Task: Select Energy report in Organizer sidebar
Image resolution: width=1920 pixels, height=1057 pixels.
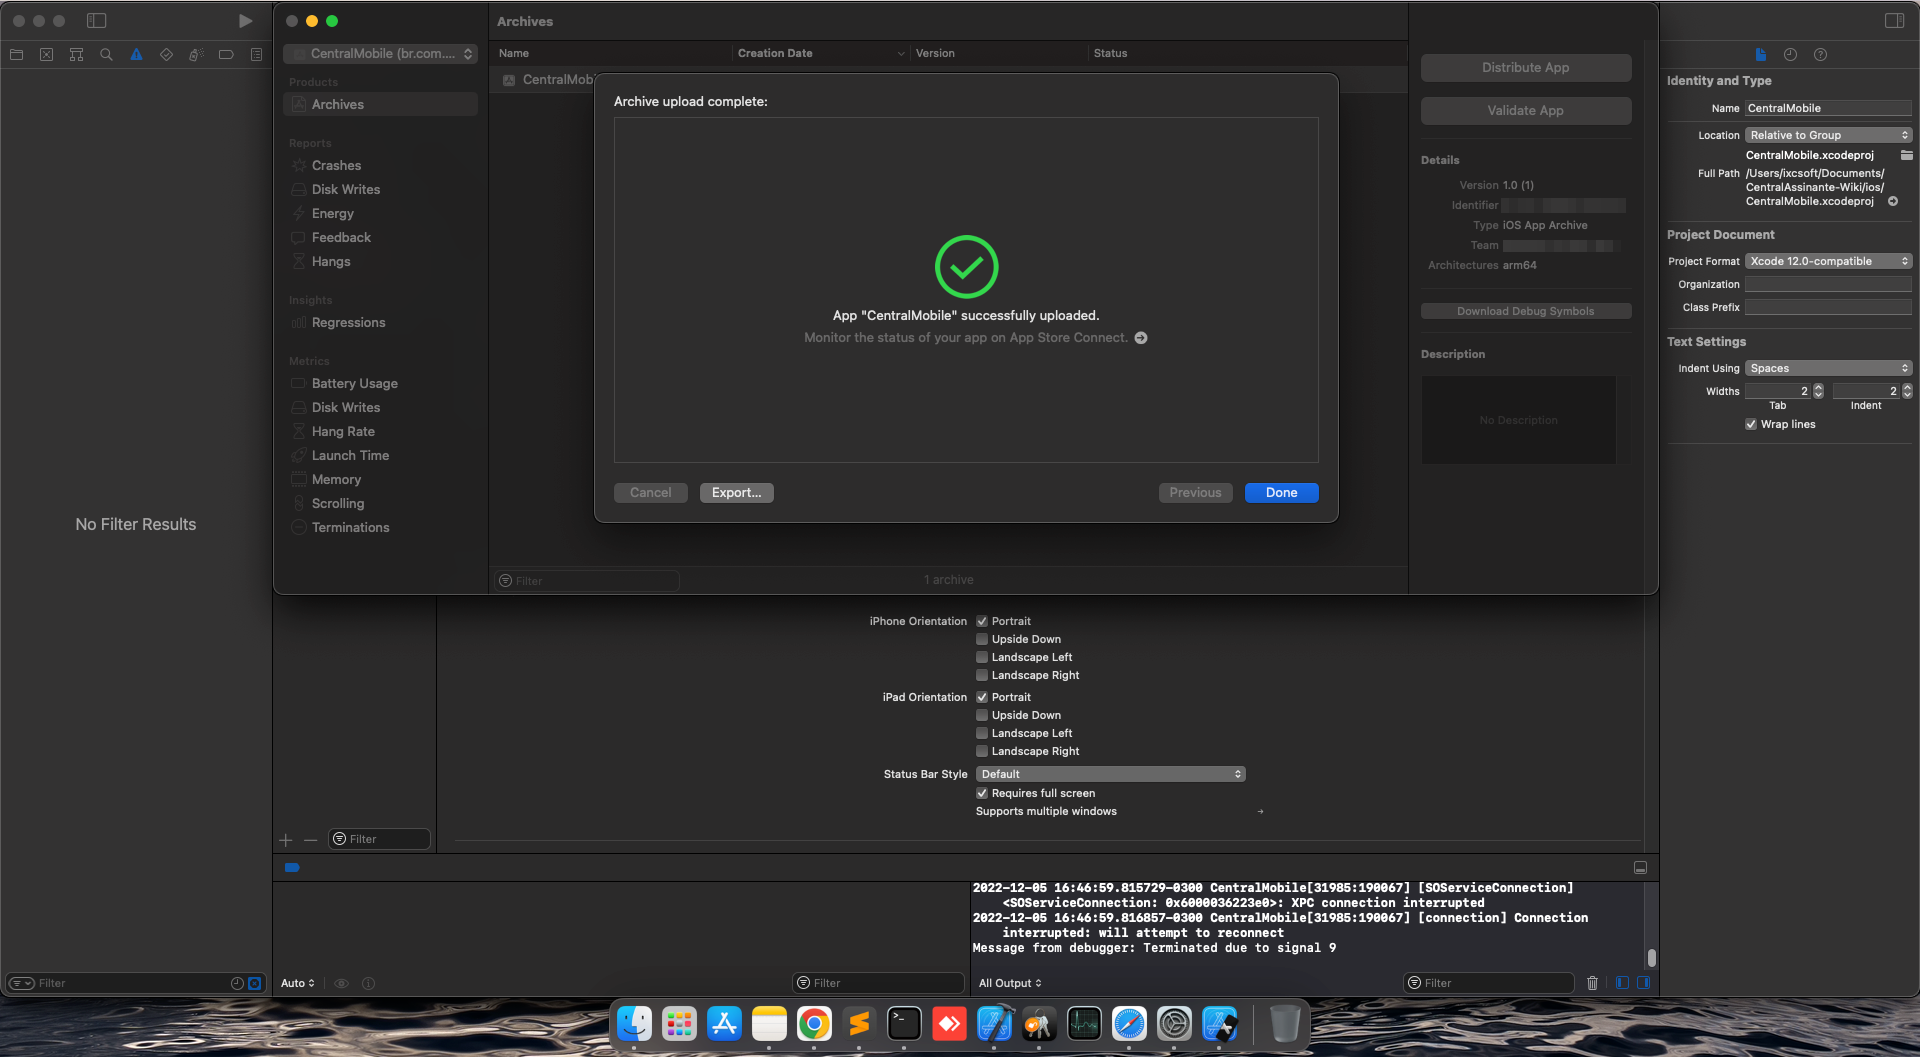Action: click(x=380, y=213)
